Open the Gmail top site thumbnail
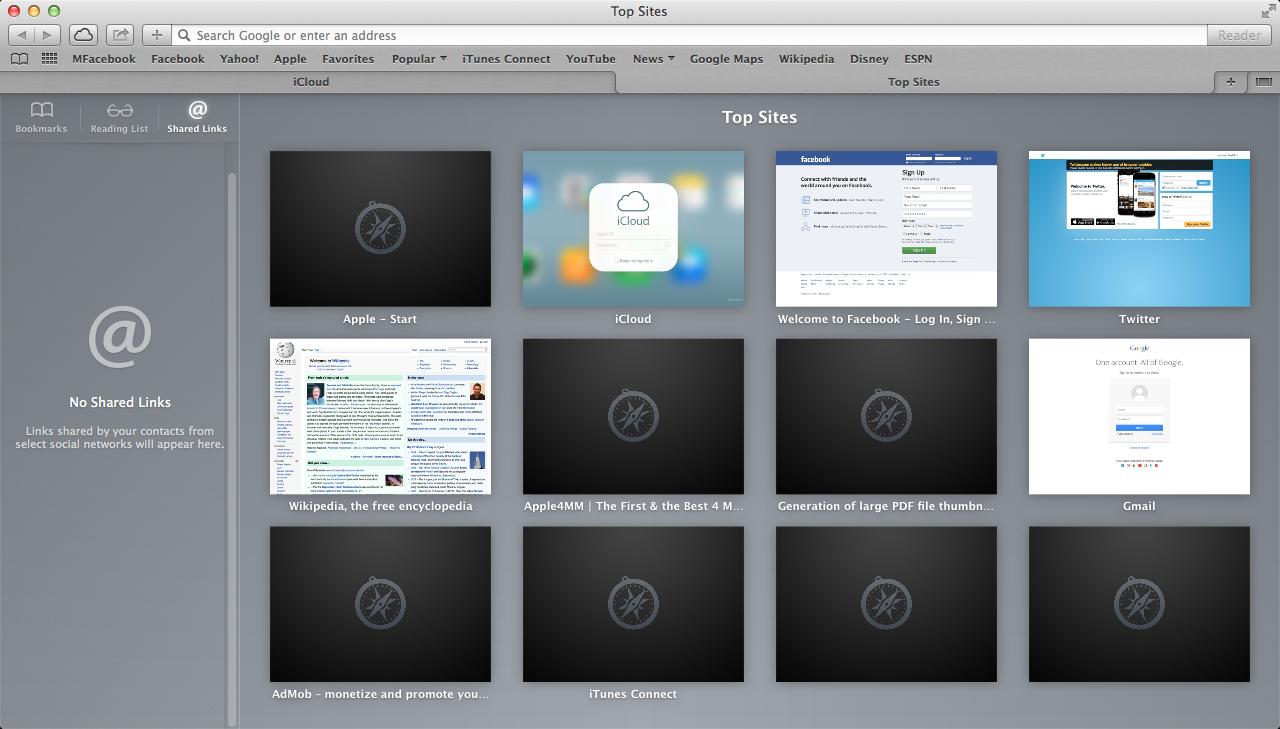This screenshot has height=729, width=1280. tap(1139, 416)
